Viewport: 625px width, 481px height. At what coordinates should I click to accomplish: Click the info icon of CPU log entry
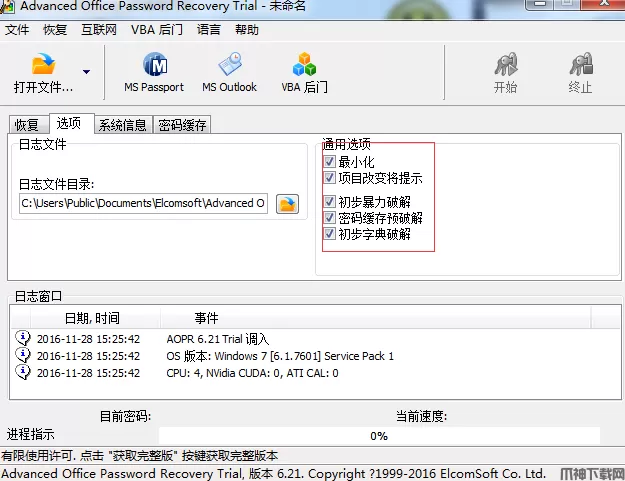click(23, 372)
